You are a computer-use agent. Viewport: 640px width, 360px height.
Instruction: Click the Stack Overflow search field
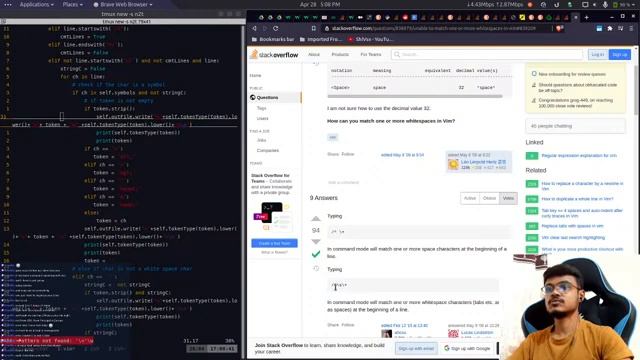[x=487, y=54]
